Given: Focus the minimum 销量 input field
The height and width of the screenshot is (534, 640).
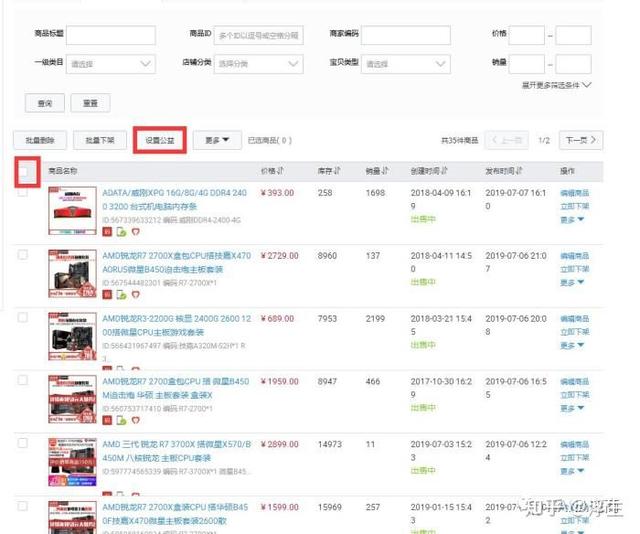Looking at the screenshot, I should pyautogui.click(x=527, y=64).
